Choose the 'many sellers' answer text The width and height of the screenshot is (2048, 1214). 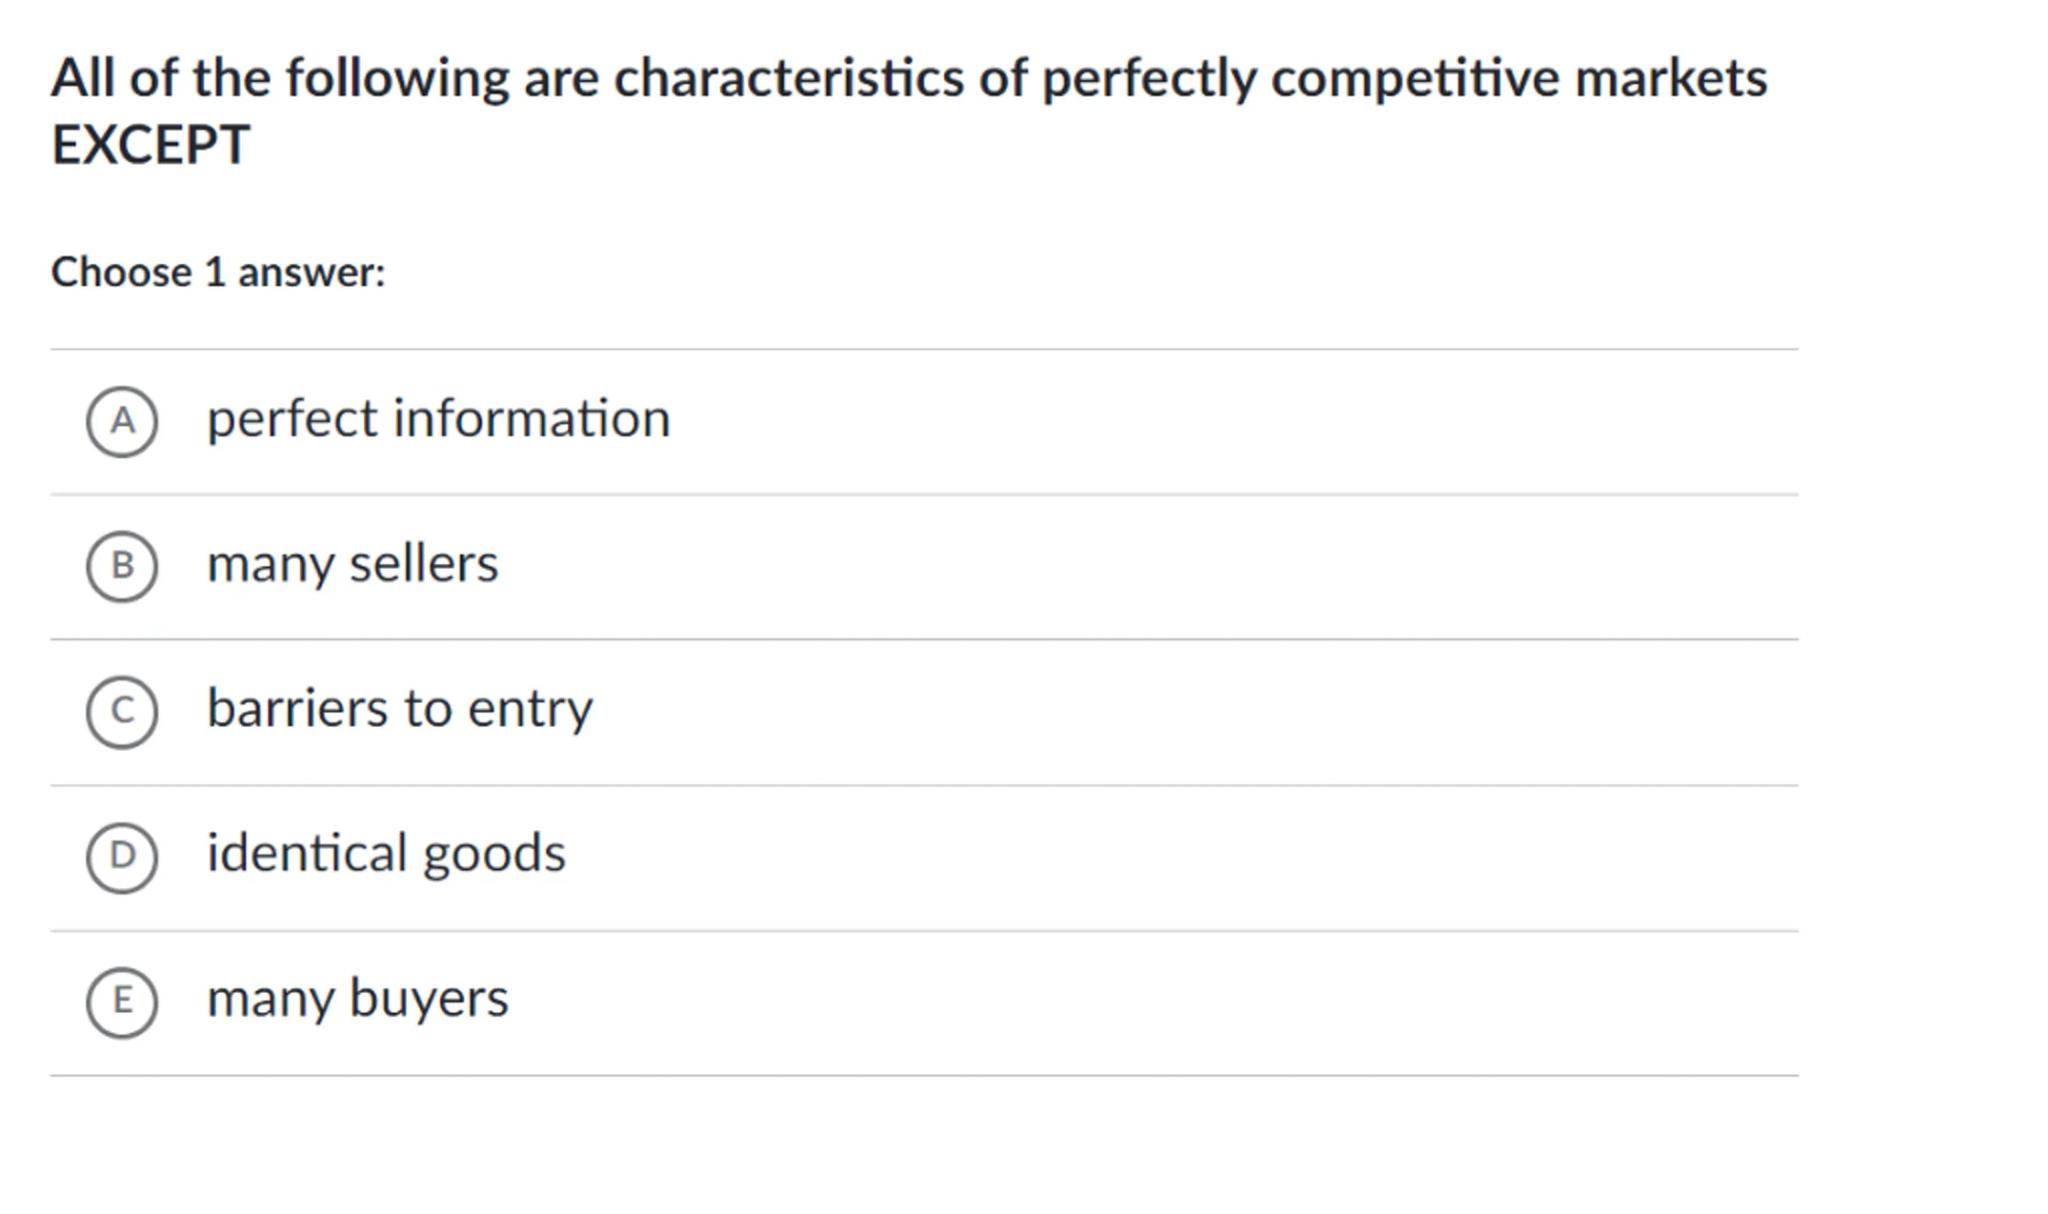click(x=352, y=564)
